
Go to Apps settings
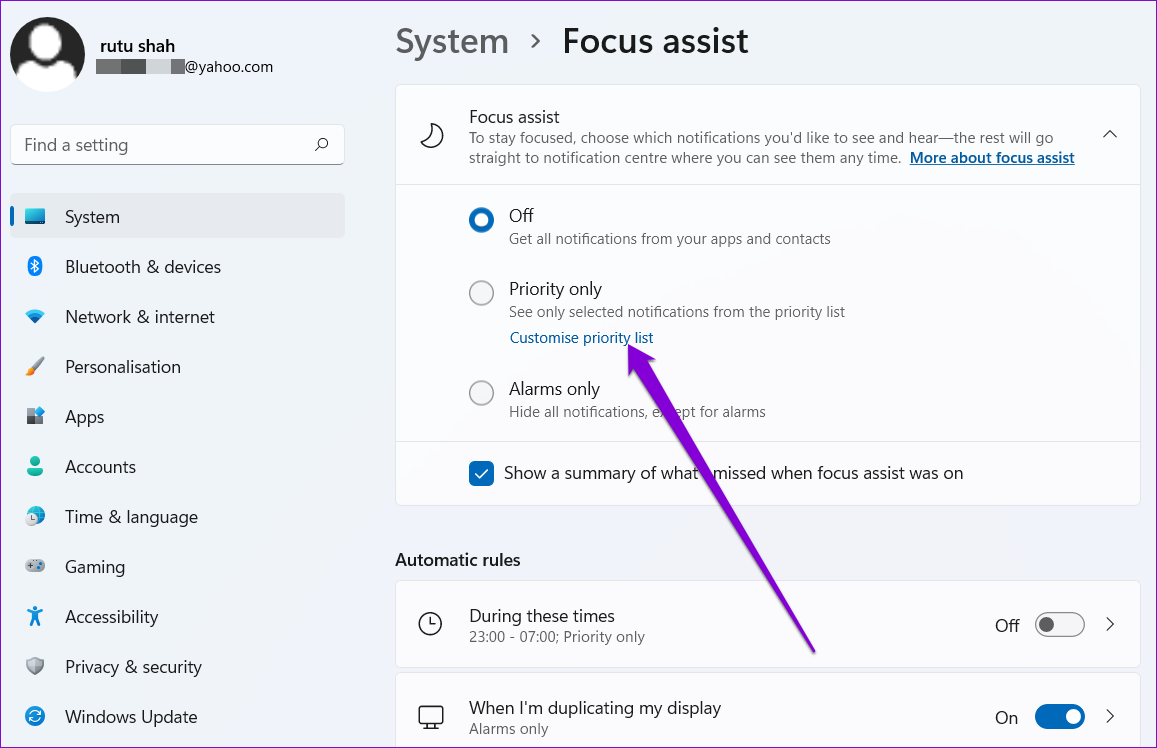[177, 416]
